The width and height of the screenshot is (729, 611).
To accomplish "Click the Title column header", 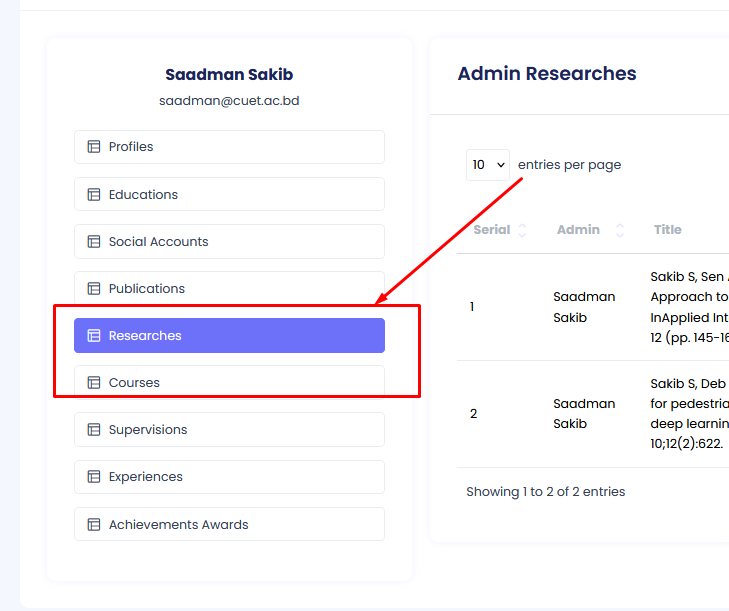I will pos(668,230).
